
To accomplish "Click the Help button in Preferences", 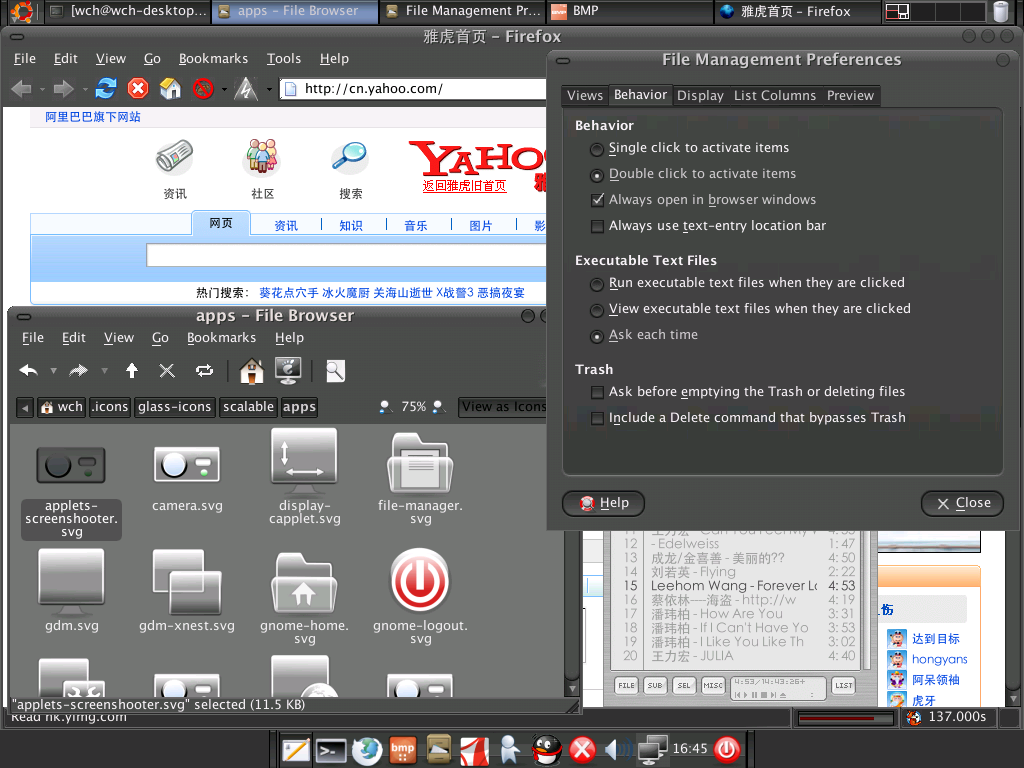I will tap(603, 503).
